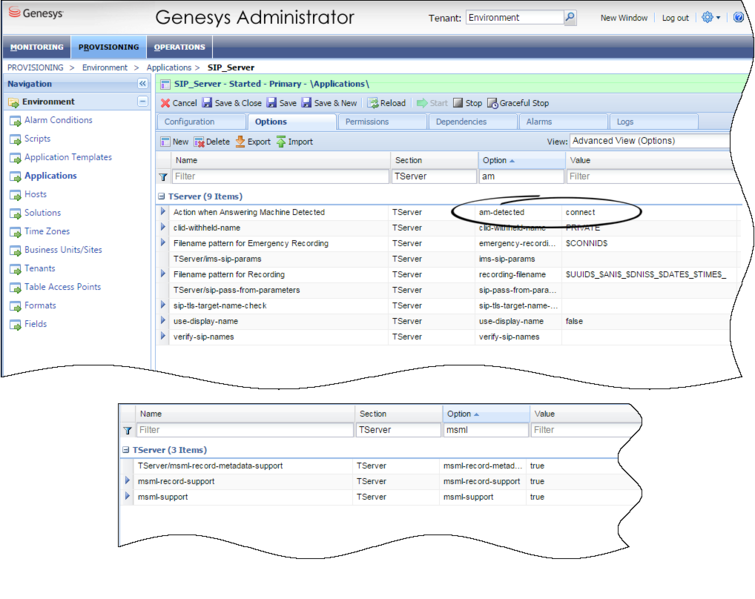Image resolution: width=755 pixels, height=599 pixels.
Task: Switch to the Permissions tab
Action: tap(366, 122)
